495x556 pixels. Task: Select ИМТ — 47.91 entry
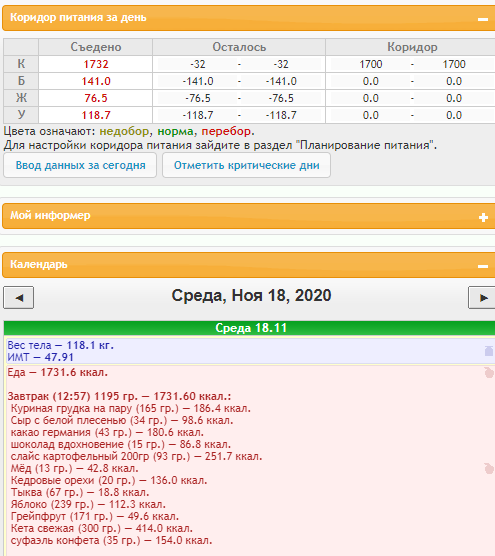point(40,357)
